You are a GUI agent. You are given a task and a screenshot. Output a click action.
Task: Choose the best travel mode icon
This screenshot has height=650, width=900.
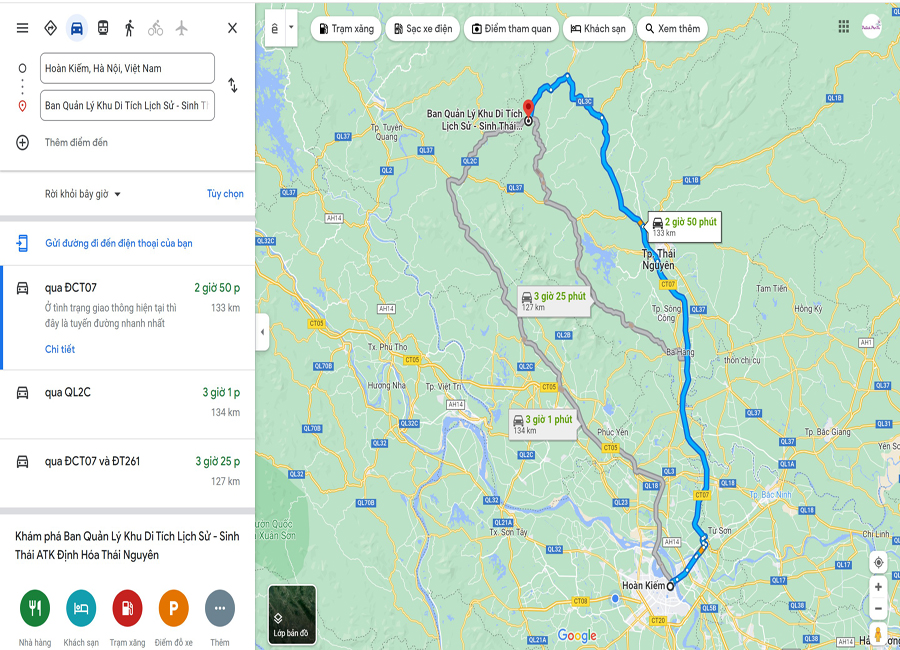tap(51, 28)
